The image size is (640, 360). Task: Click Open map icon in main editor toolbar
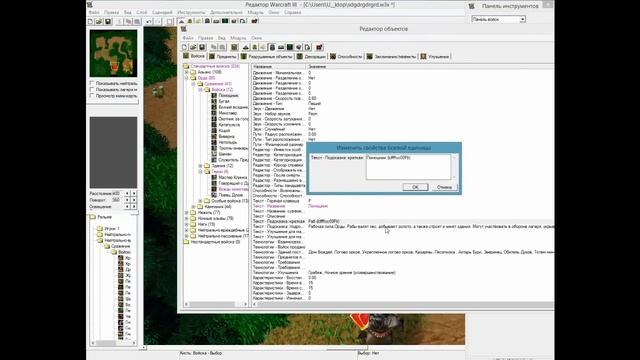[x=99, y=21]
